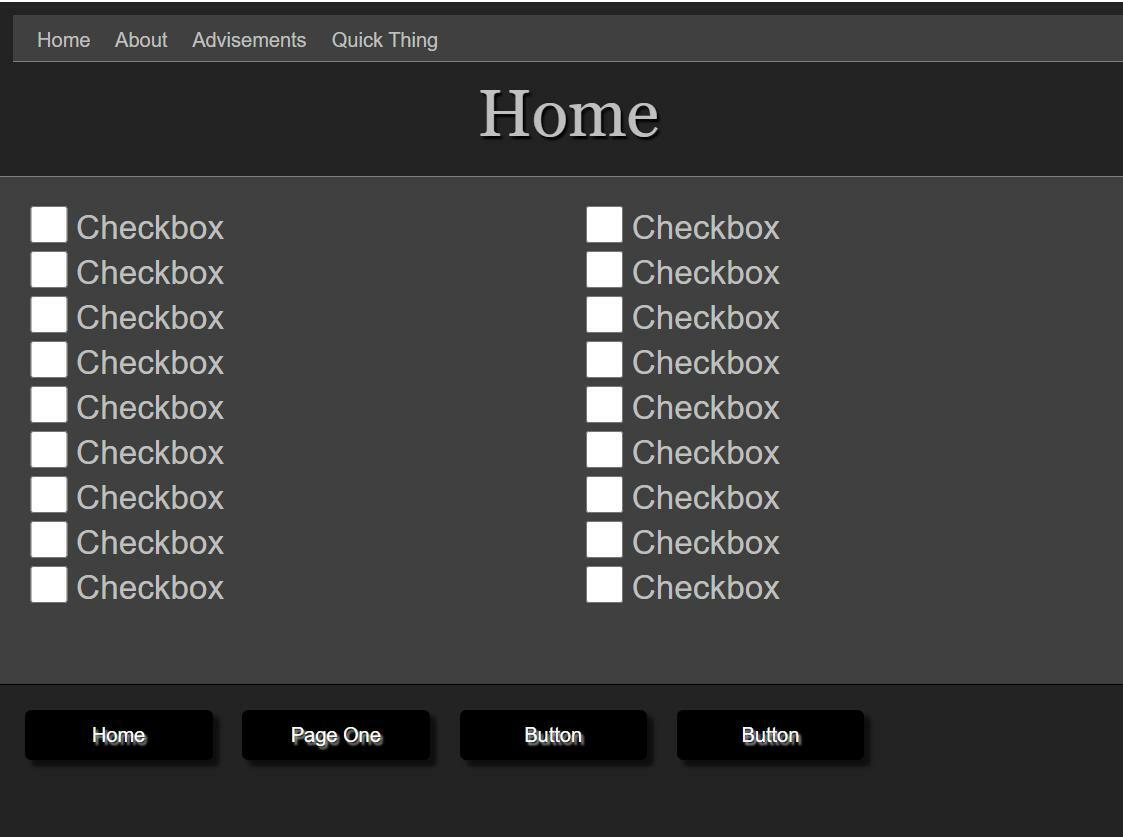Click the rightmost Button in the footer
The width and height of the screenshot is (1123, 837).
click(770, 735)
